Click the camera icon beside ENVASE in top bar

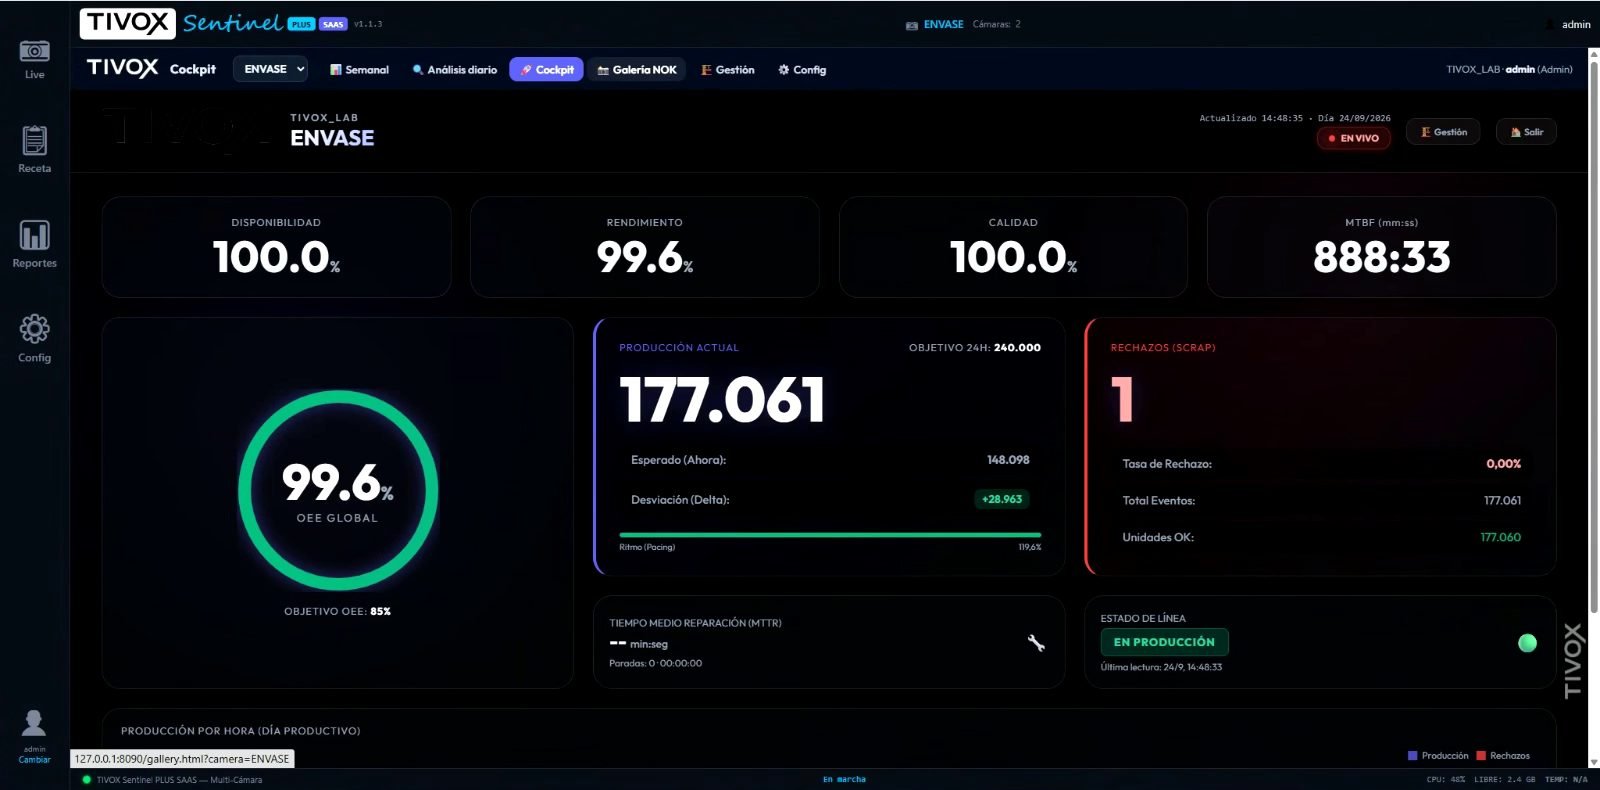pos(912,25)
